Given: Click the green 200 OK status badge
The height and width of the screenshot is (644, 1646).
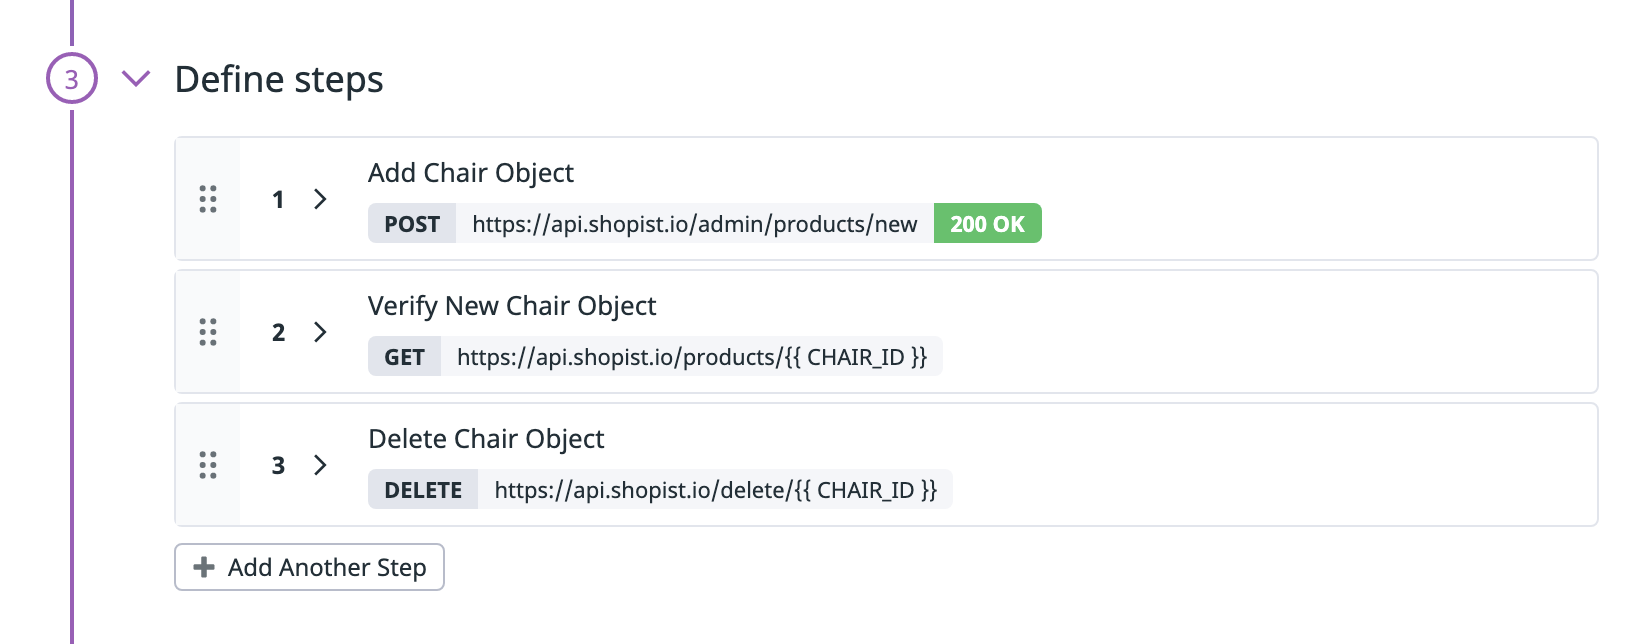Looking at the screenshot, I should point(987,224).
